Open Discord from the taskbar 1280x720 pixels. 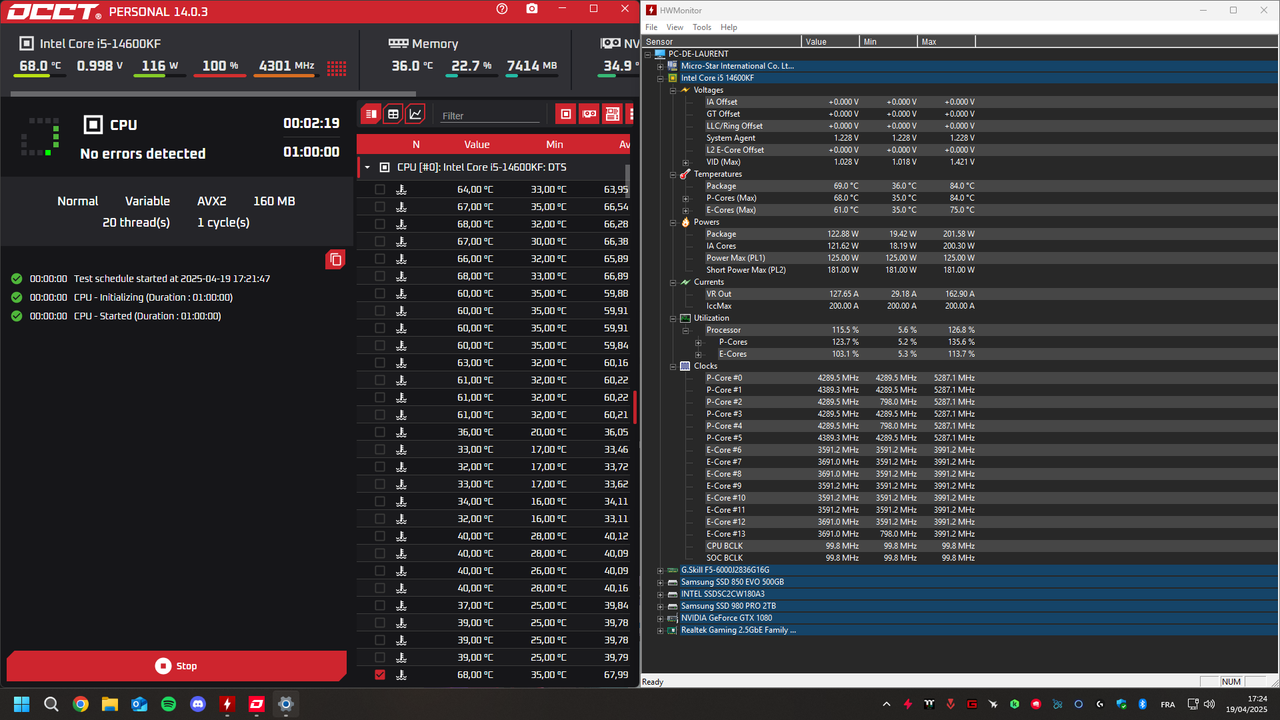[198, 704]
